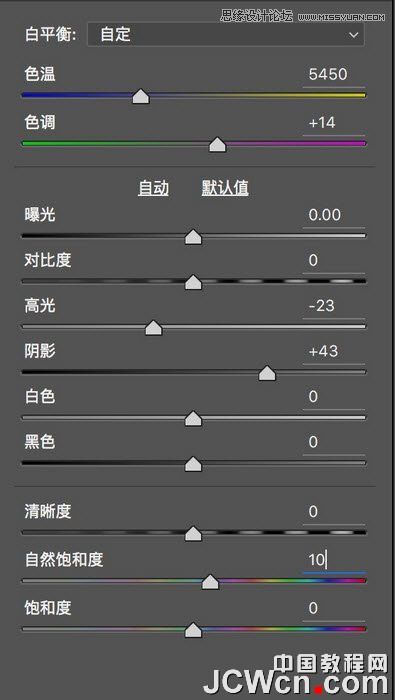Click the 阴影 value field showing +43
Screen dimensions: 395x700
[x=333, y=352]
